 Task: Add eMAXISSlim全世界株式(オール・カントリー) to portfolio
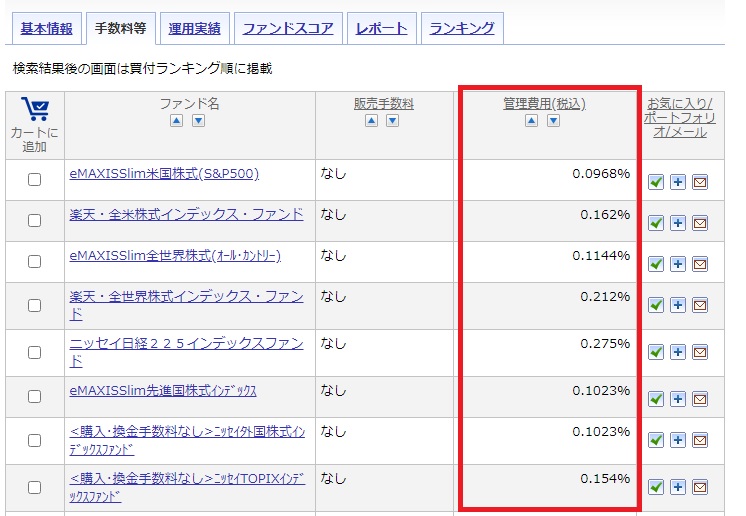678,263
